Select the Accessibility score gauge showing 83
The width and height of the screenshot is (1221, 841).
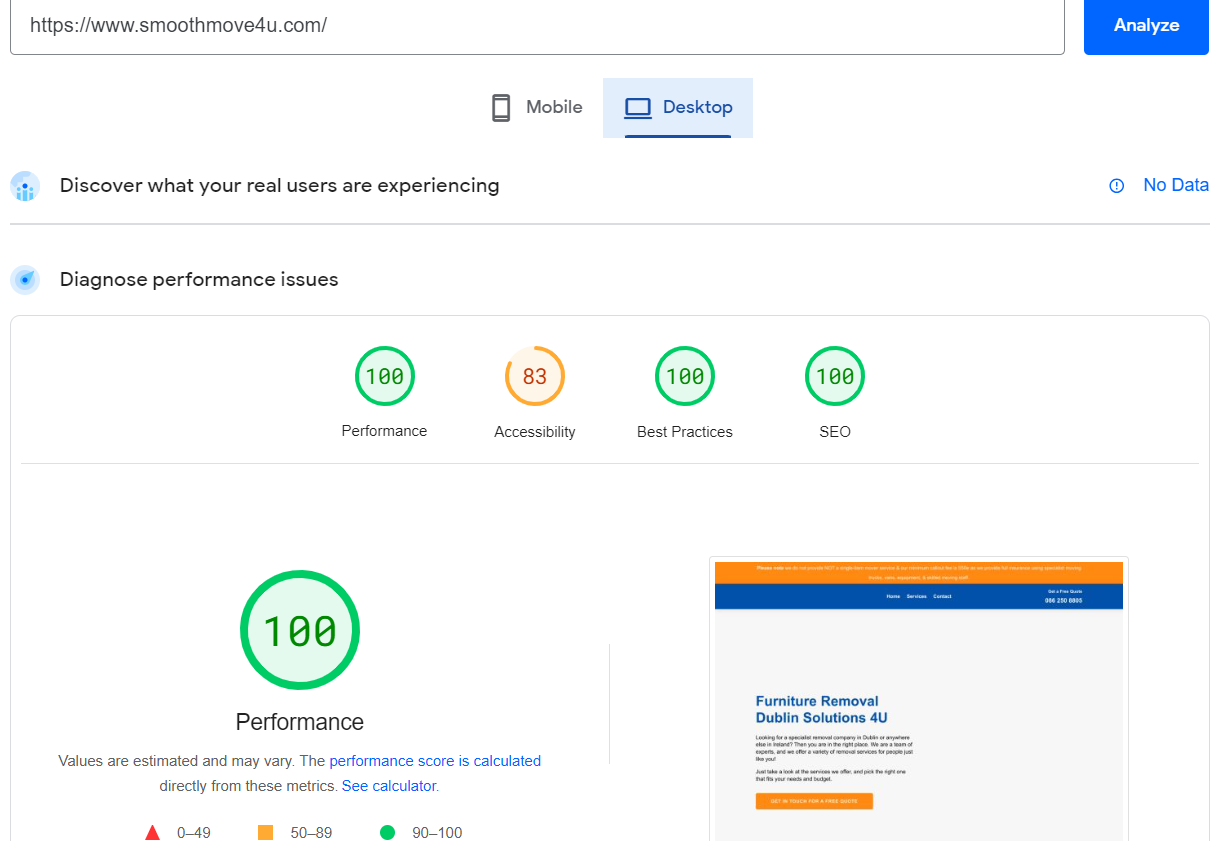(535, 376)
